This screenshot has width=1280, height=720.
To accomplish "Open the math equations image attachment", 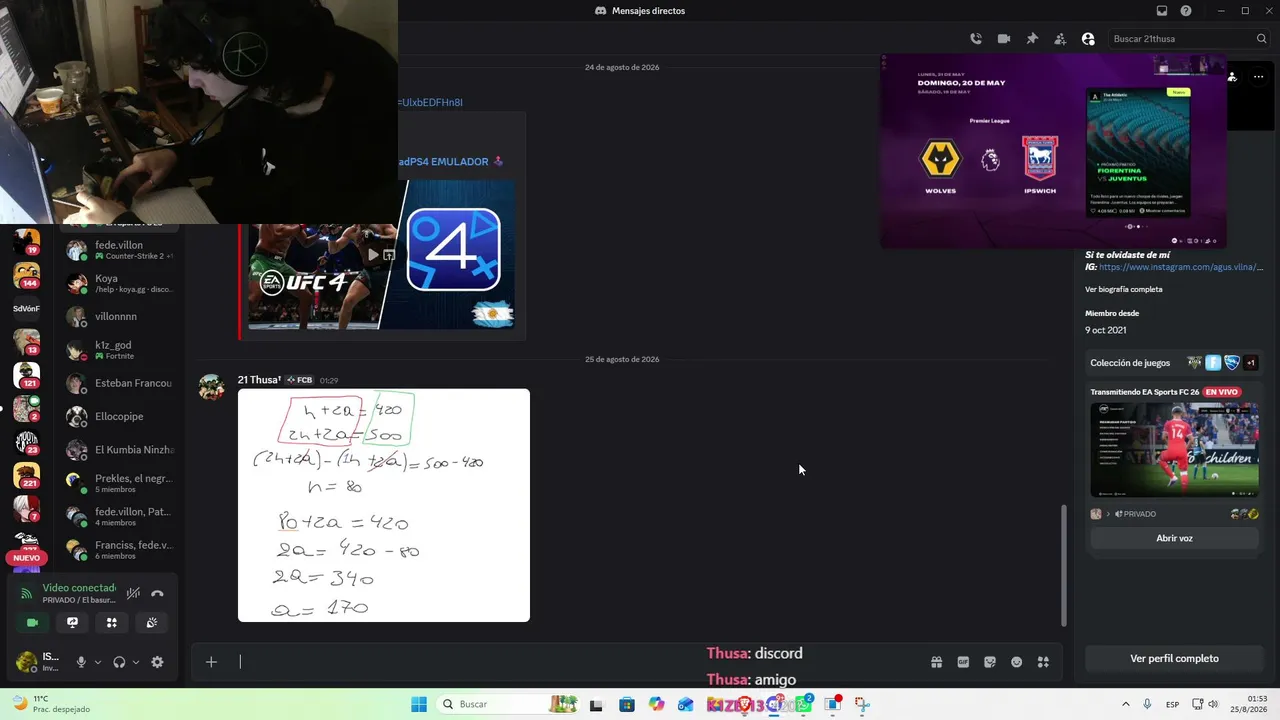I will pos(384,505).
